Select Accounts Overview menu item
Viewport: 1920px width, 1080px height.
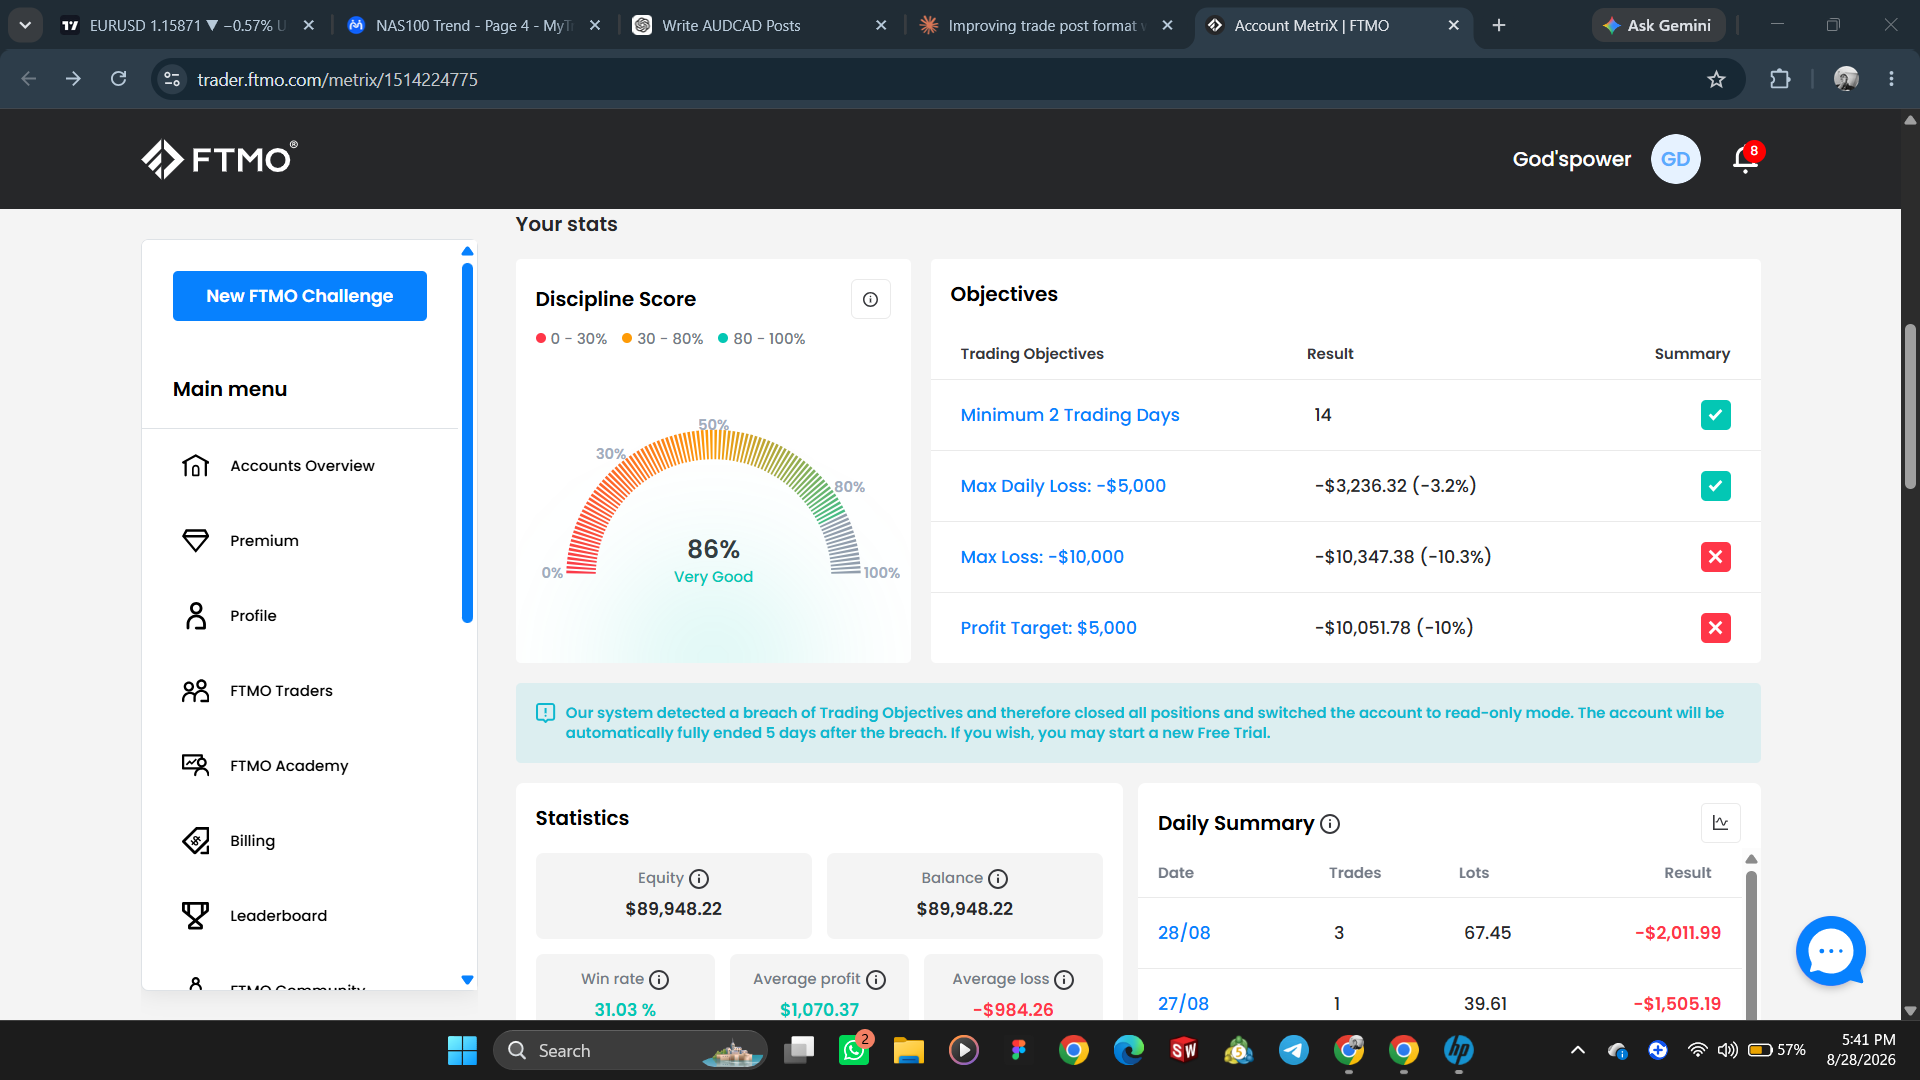click(x=302, y=466)
